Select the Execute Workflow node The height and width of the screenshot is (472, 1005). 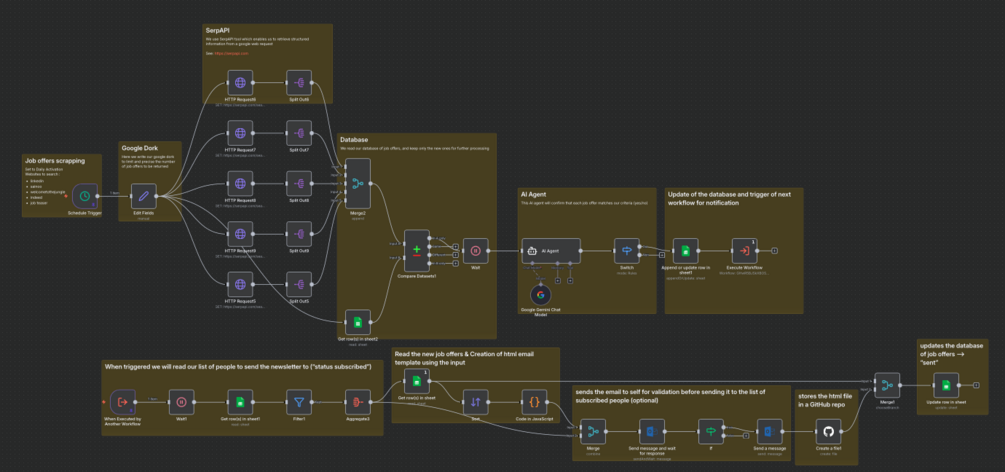click(745, 251)
